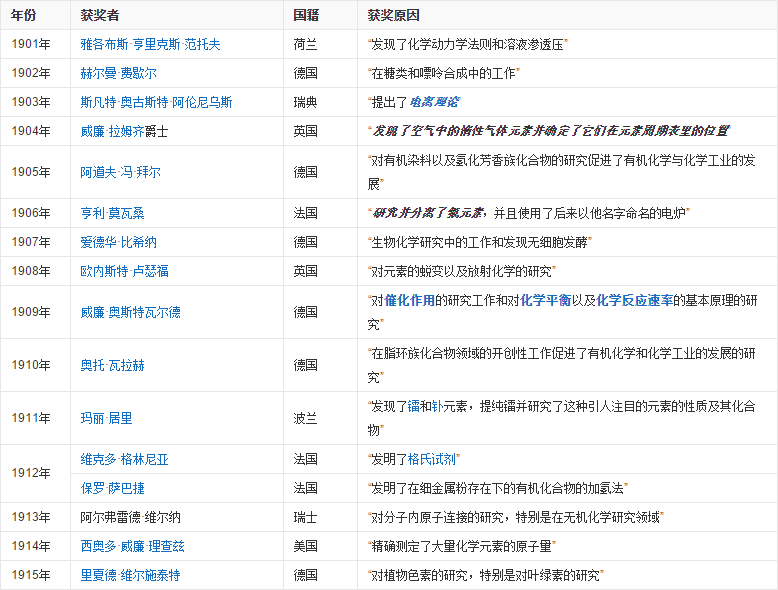Open 斯凡特·奥古斯特·阿伦尼乌斯 laureate page
Image resolution: width=778 pixels, height=590 pixels.
click(x=156, y=102)
